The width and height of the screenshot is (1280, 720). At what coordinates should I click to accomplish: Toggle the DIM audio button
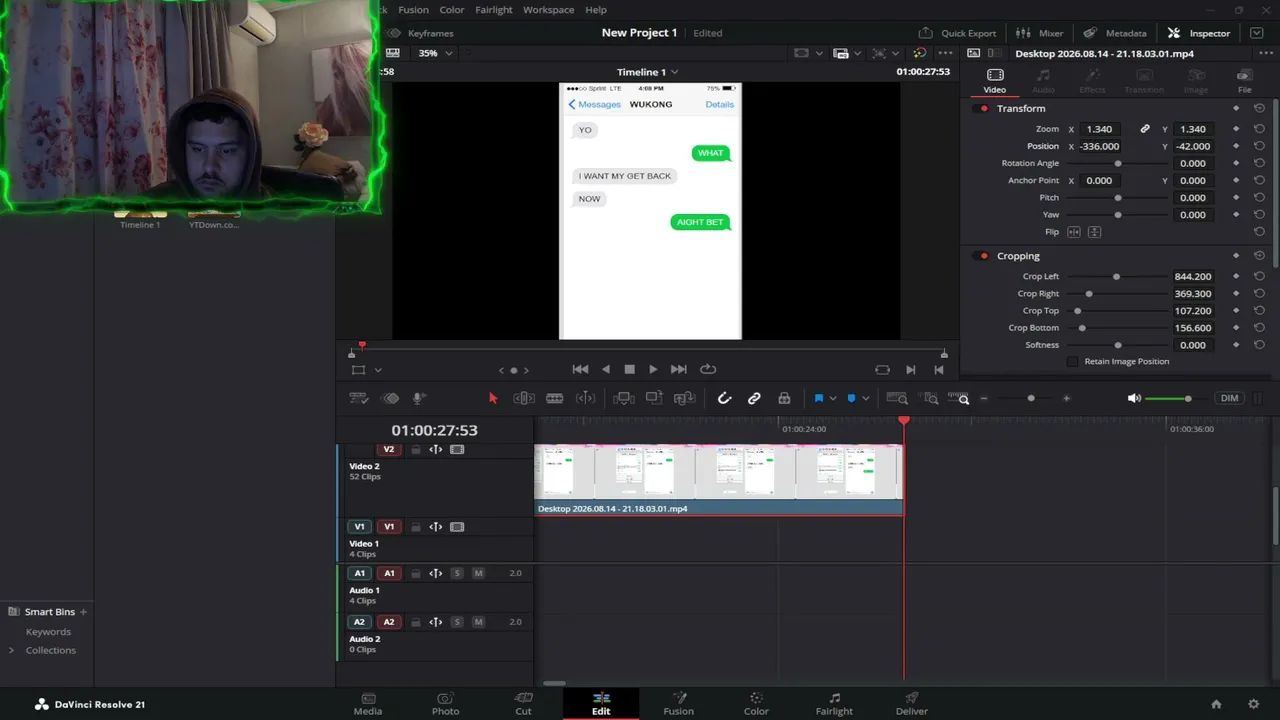click(1229, 398)
